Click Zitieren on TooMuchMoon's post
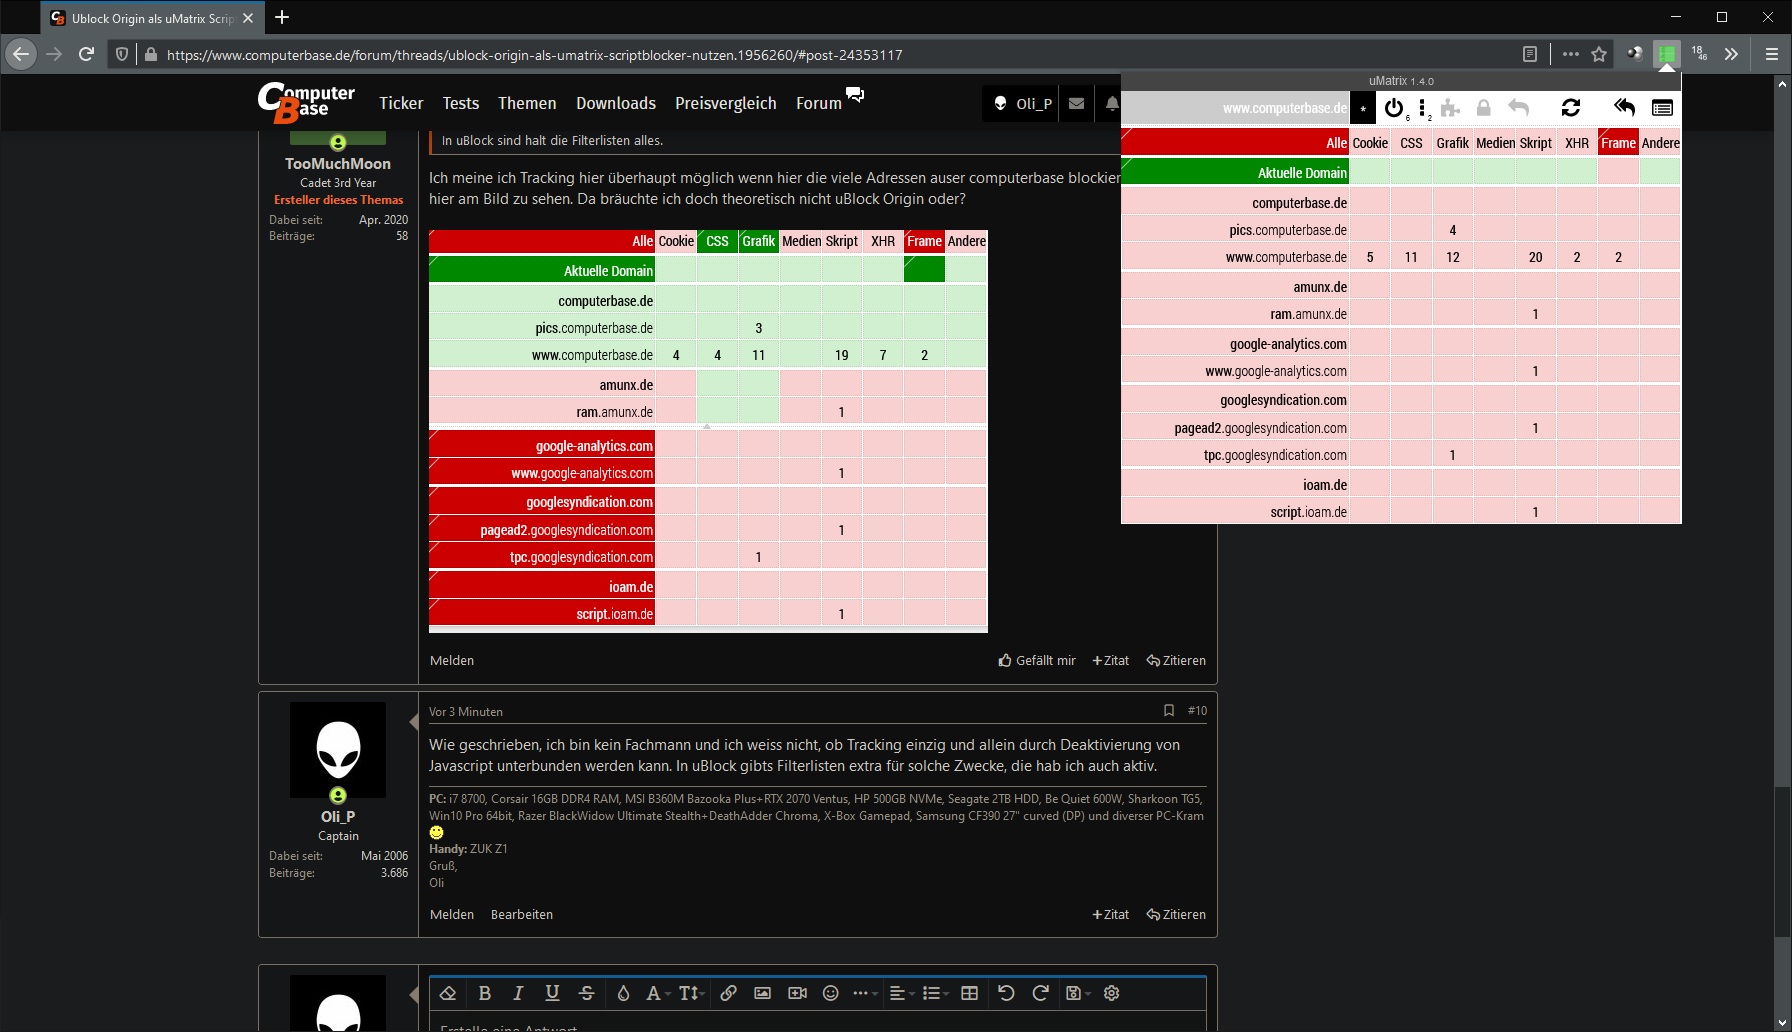The height and width of the screenshot is (1032, 1792). (1176, 661)
